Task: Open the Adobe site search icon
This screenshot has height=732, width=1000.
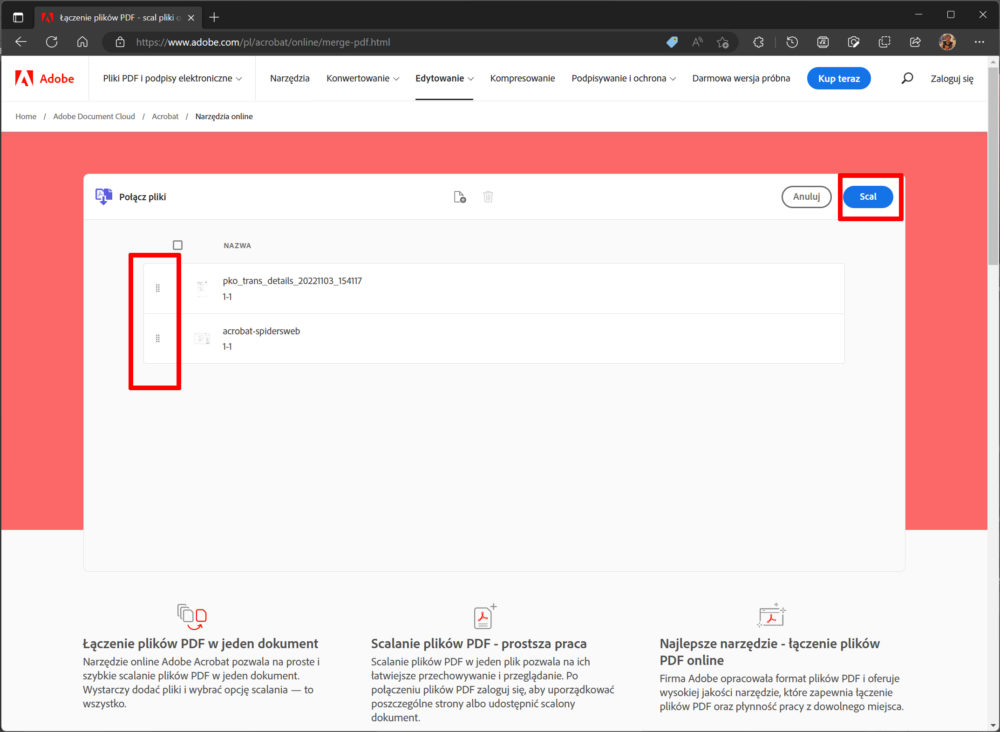Action: point(907,78)
